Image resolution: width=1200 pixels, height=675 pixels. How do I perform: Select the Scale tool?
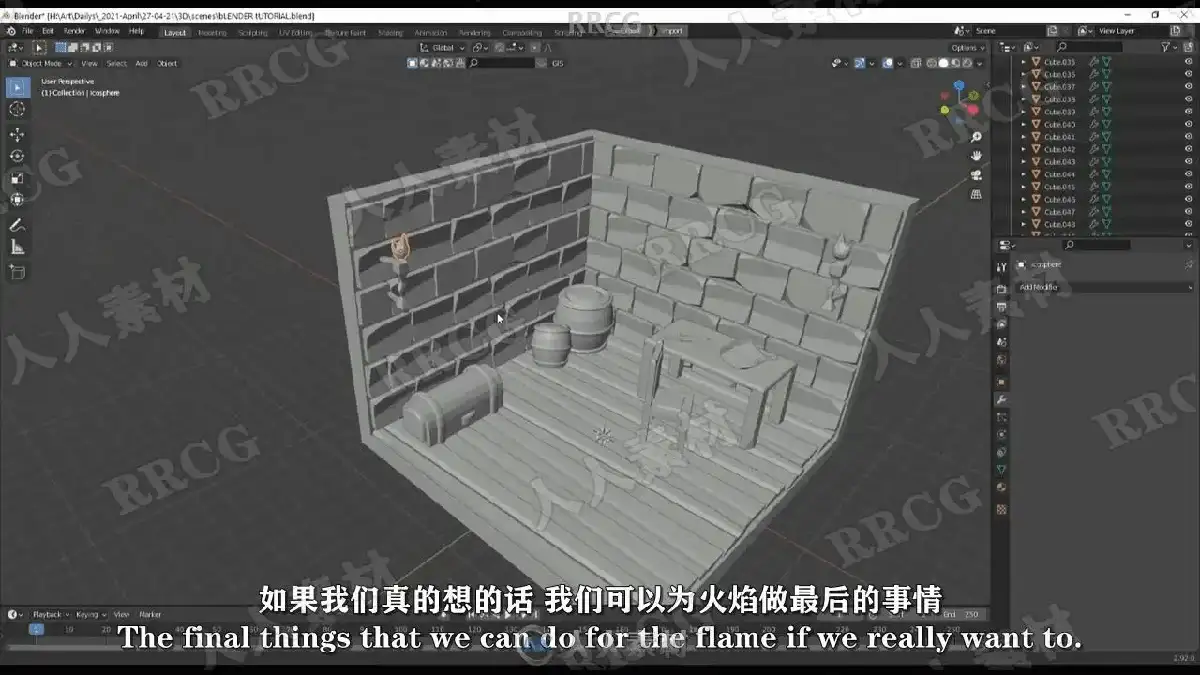[x=17, y=178]
